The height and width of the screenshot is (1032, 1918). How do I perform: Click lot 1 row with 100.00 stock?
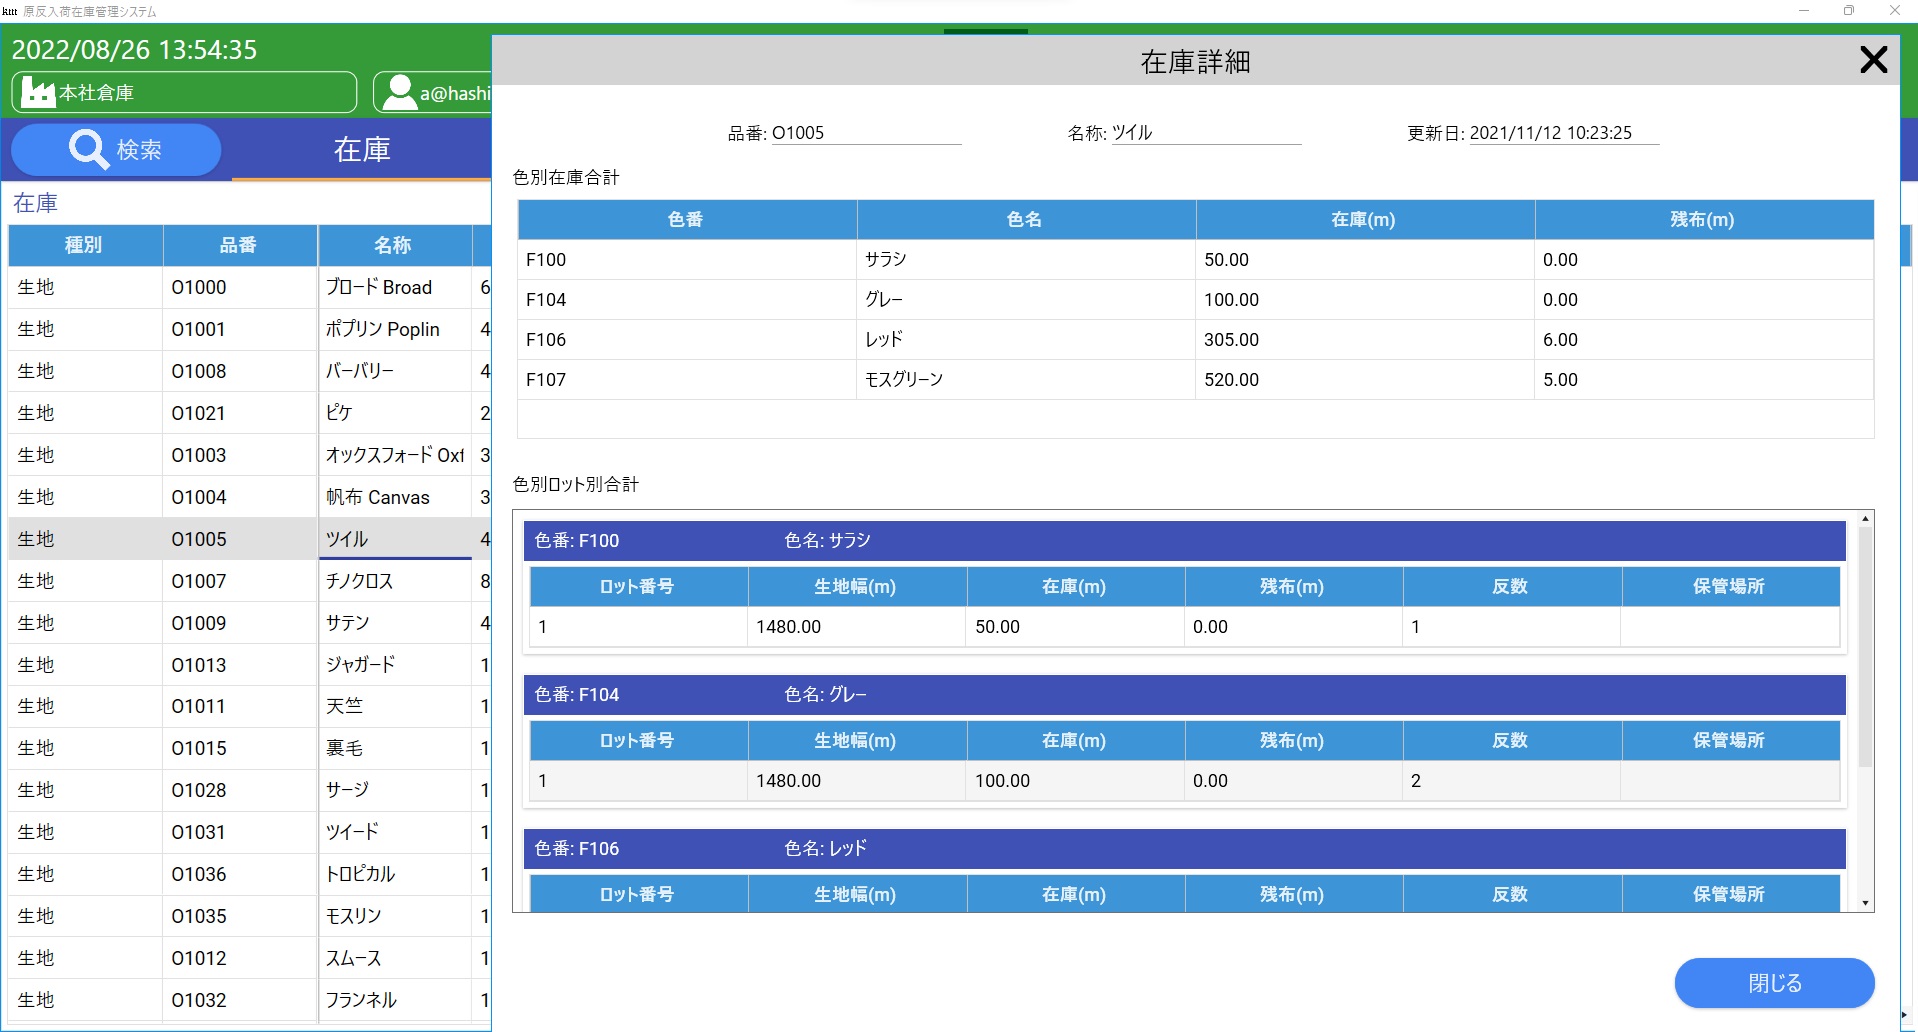point(1185,781)
